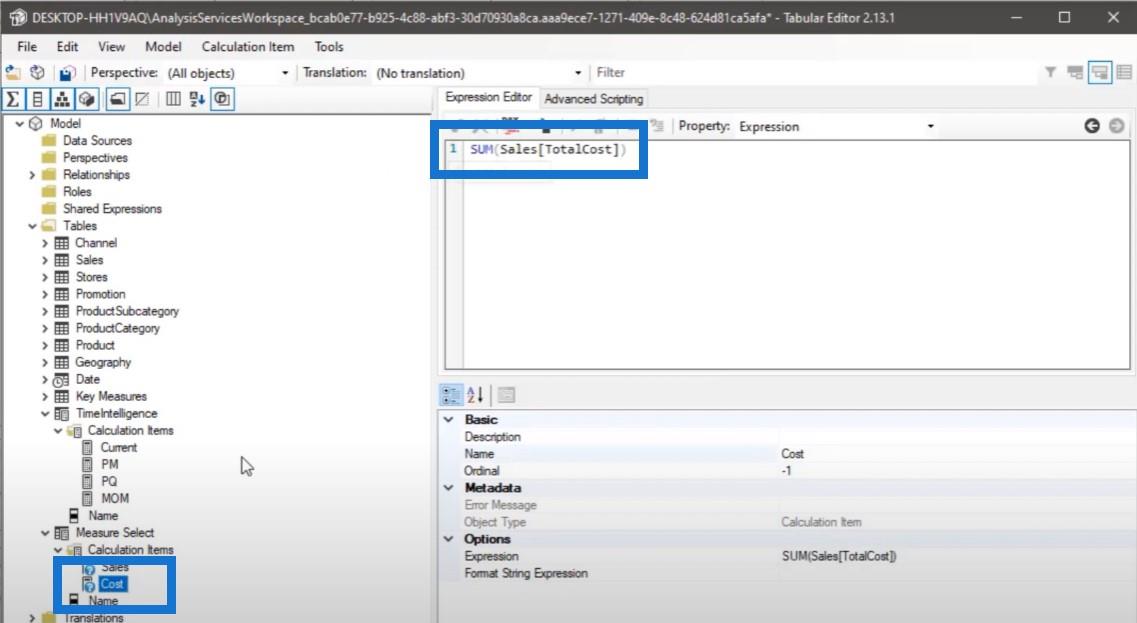Open the View menu
Image resolution: width=1137 pixels, height=623 pixels.
111,46
